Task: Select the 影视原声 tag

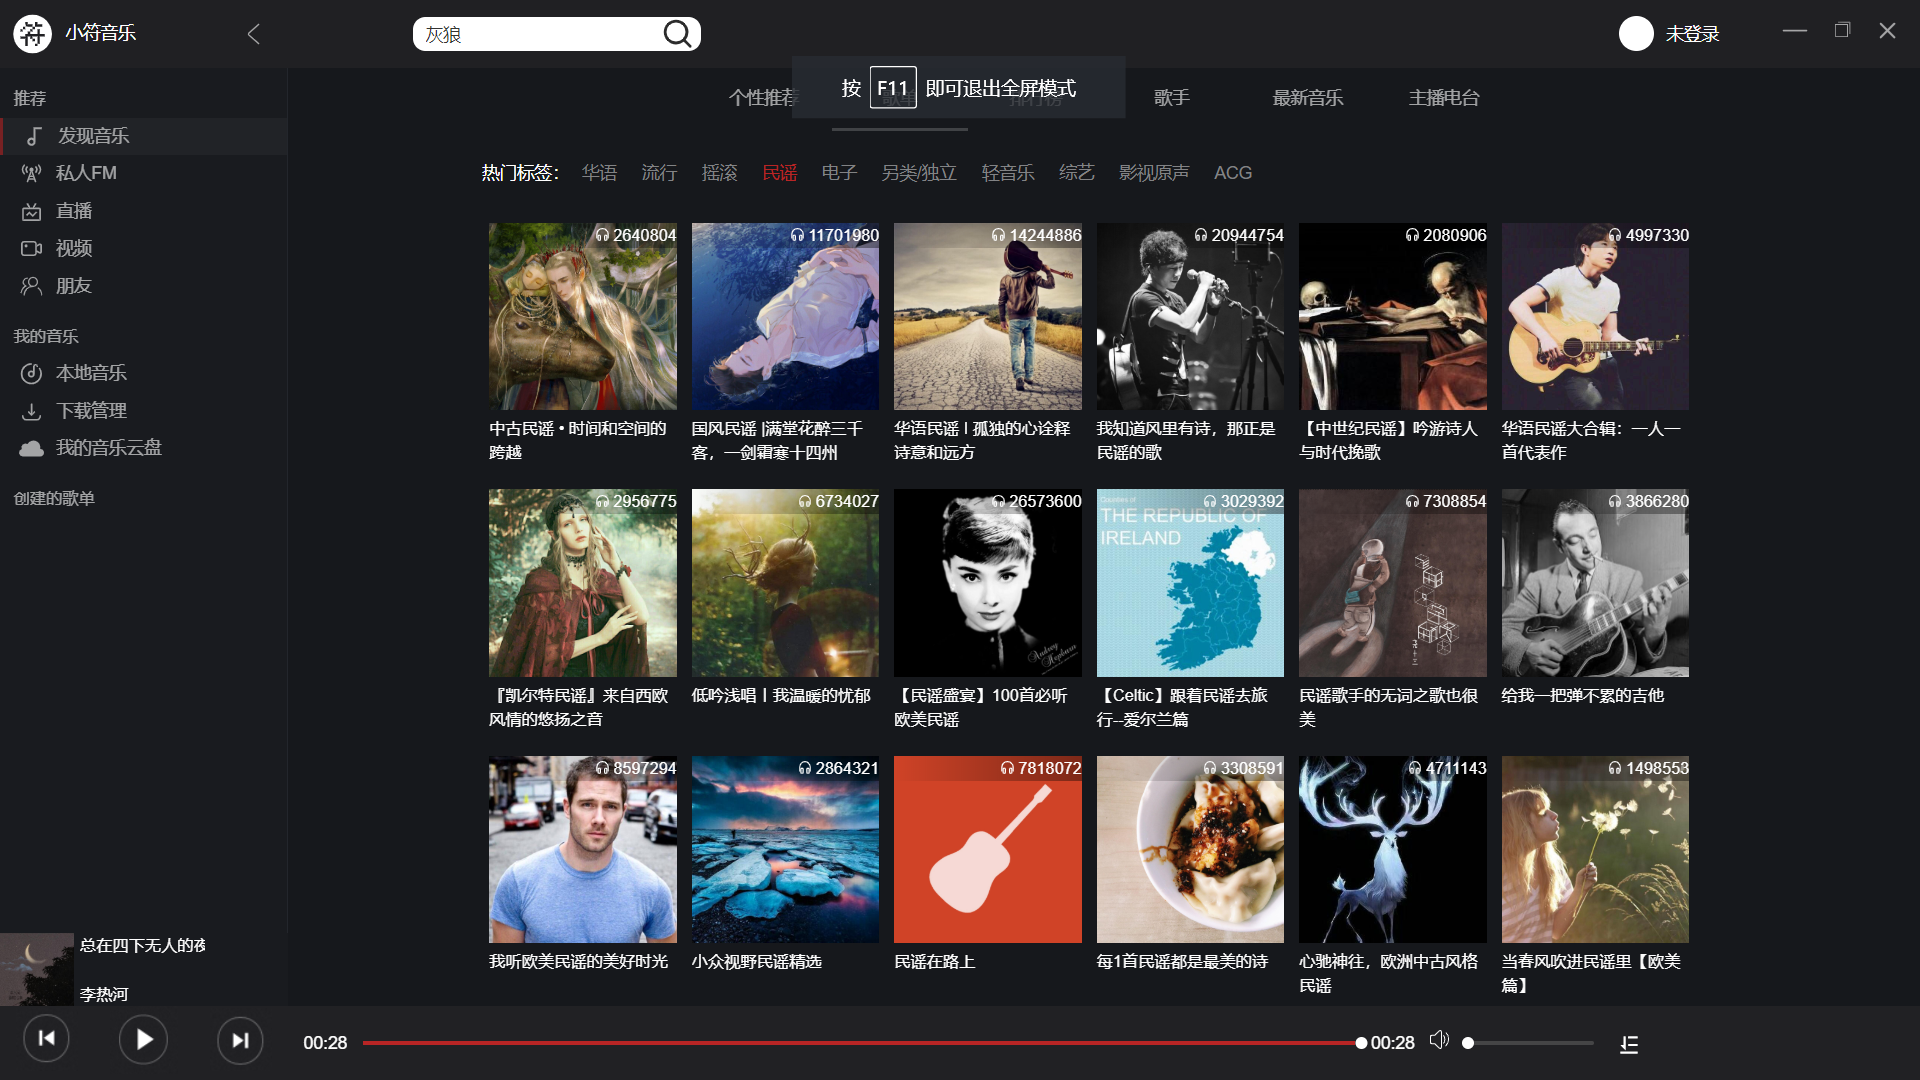Action: coord(1154,173)
